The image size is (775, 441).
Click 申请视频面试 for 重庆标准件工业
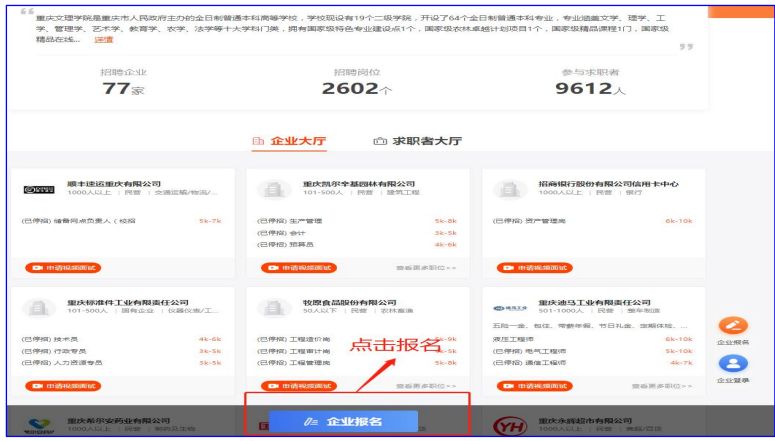coord(62,386)
